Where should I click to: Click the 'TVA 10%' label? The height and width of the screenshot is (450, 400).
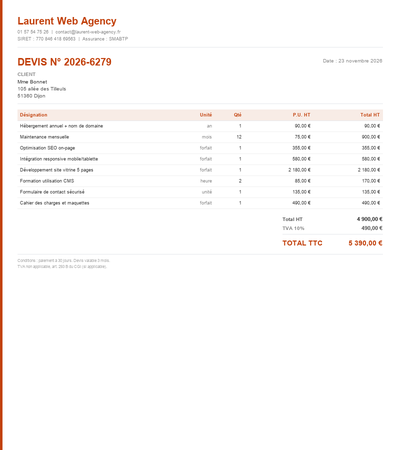pyautogui.click(x=293, y=228)
